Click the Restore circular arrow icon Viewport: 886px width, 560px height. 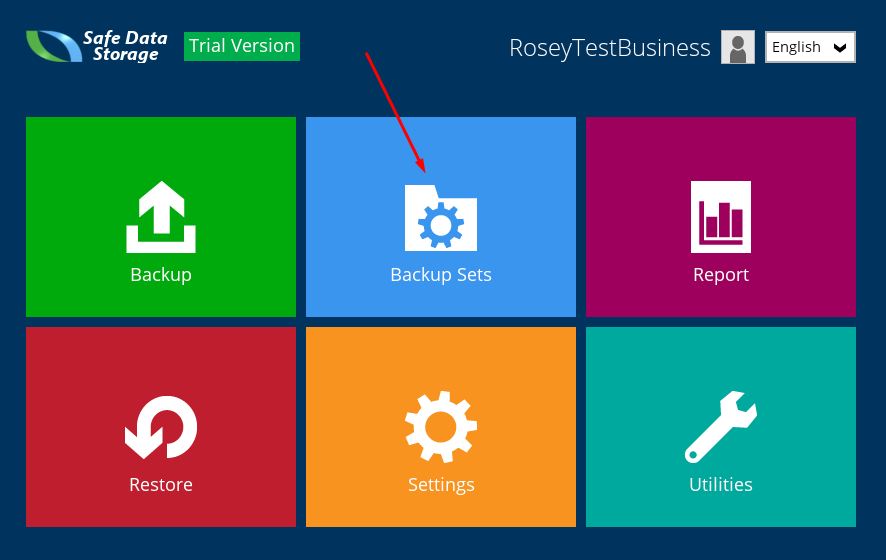click(161, 427)
